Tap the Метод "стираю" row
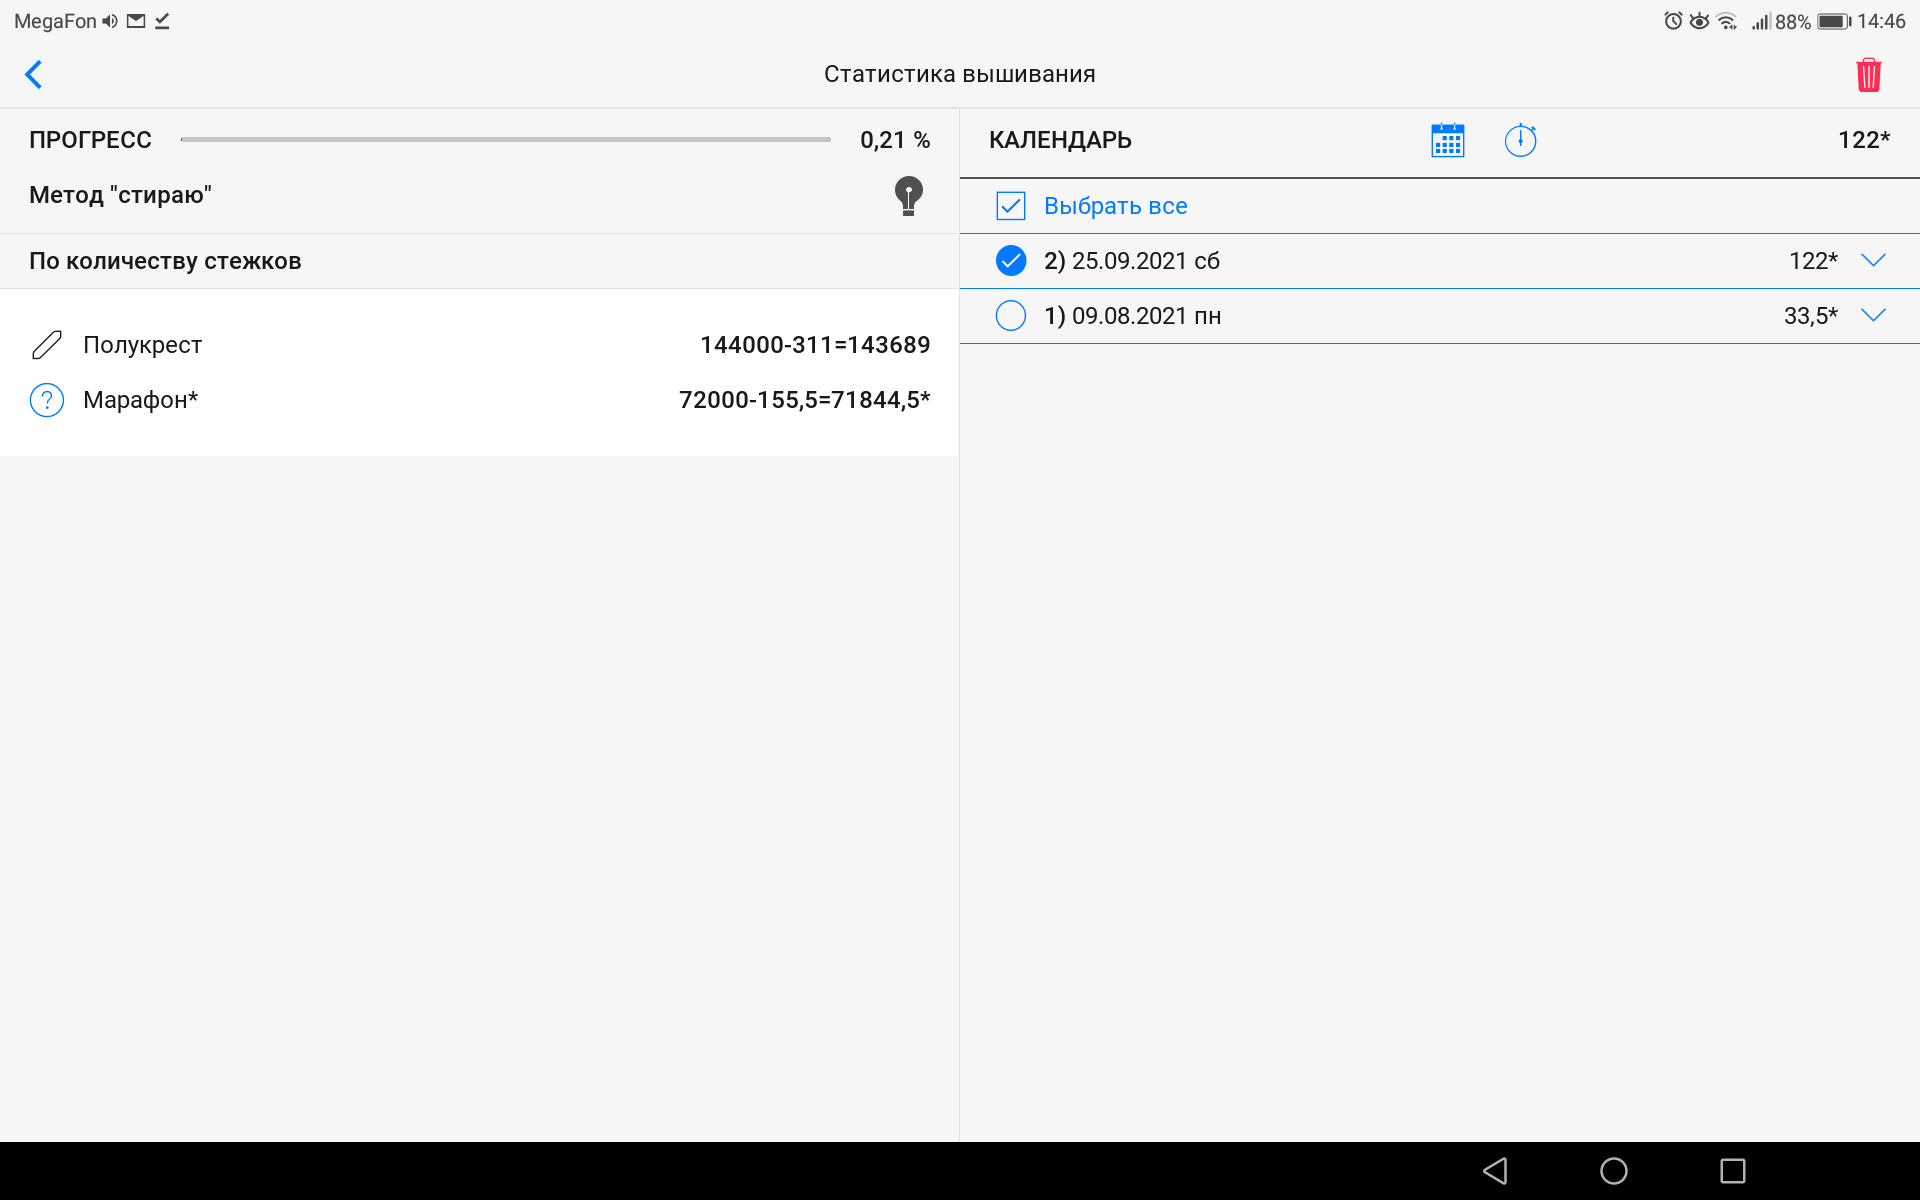The height and width of the screenshot is (1200, 1920). click(121, 195)
